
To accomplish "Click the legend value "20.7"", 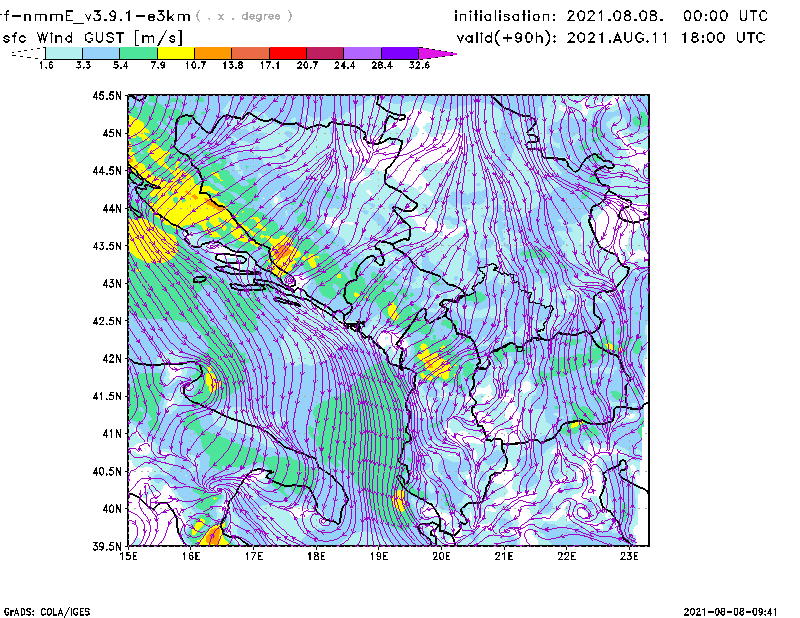I will pyautogui.click(x=307, y=65).
